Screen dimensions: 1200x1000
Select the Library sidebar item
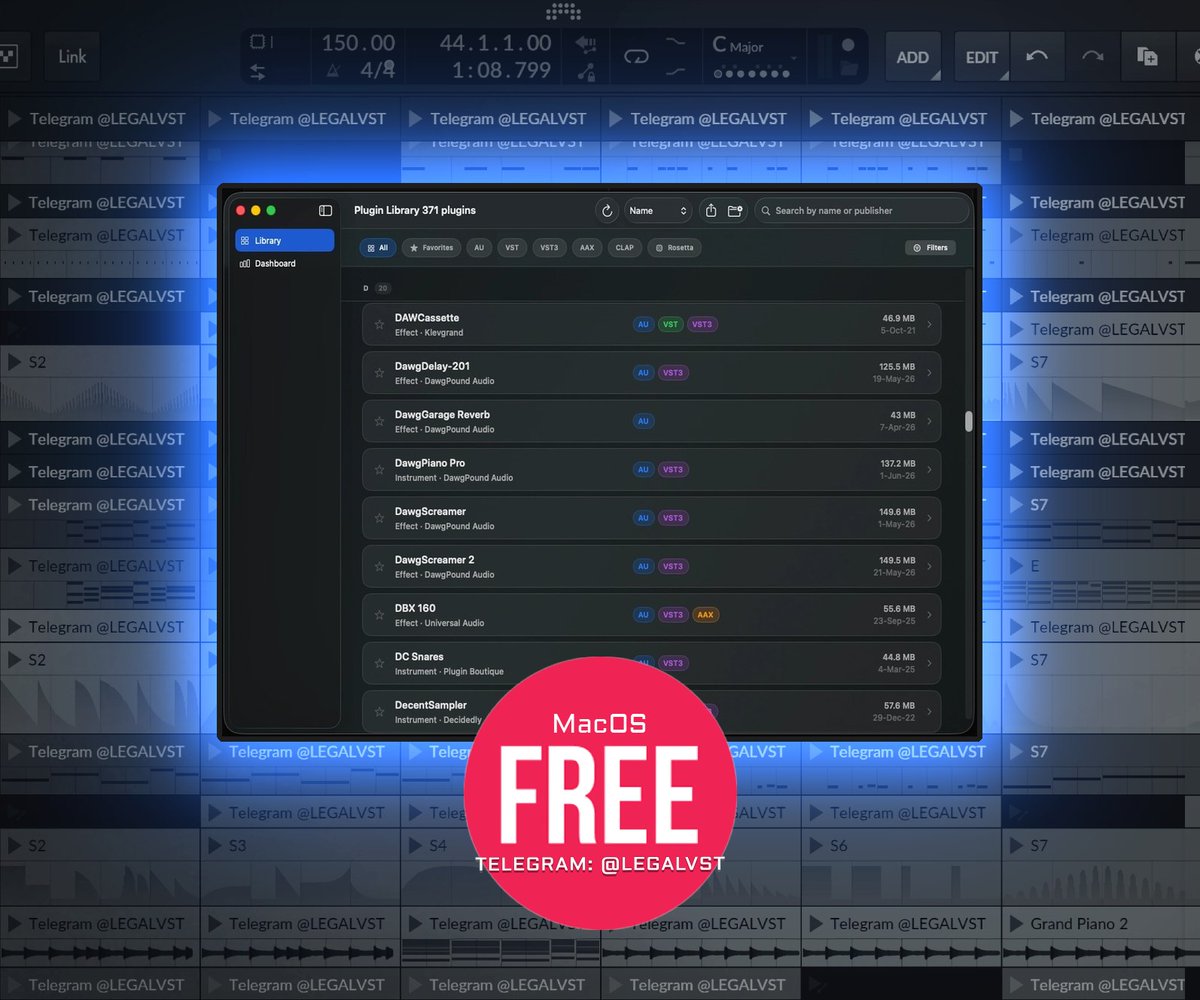tap(285, 241)
